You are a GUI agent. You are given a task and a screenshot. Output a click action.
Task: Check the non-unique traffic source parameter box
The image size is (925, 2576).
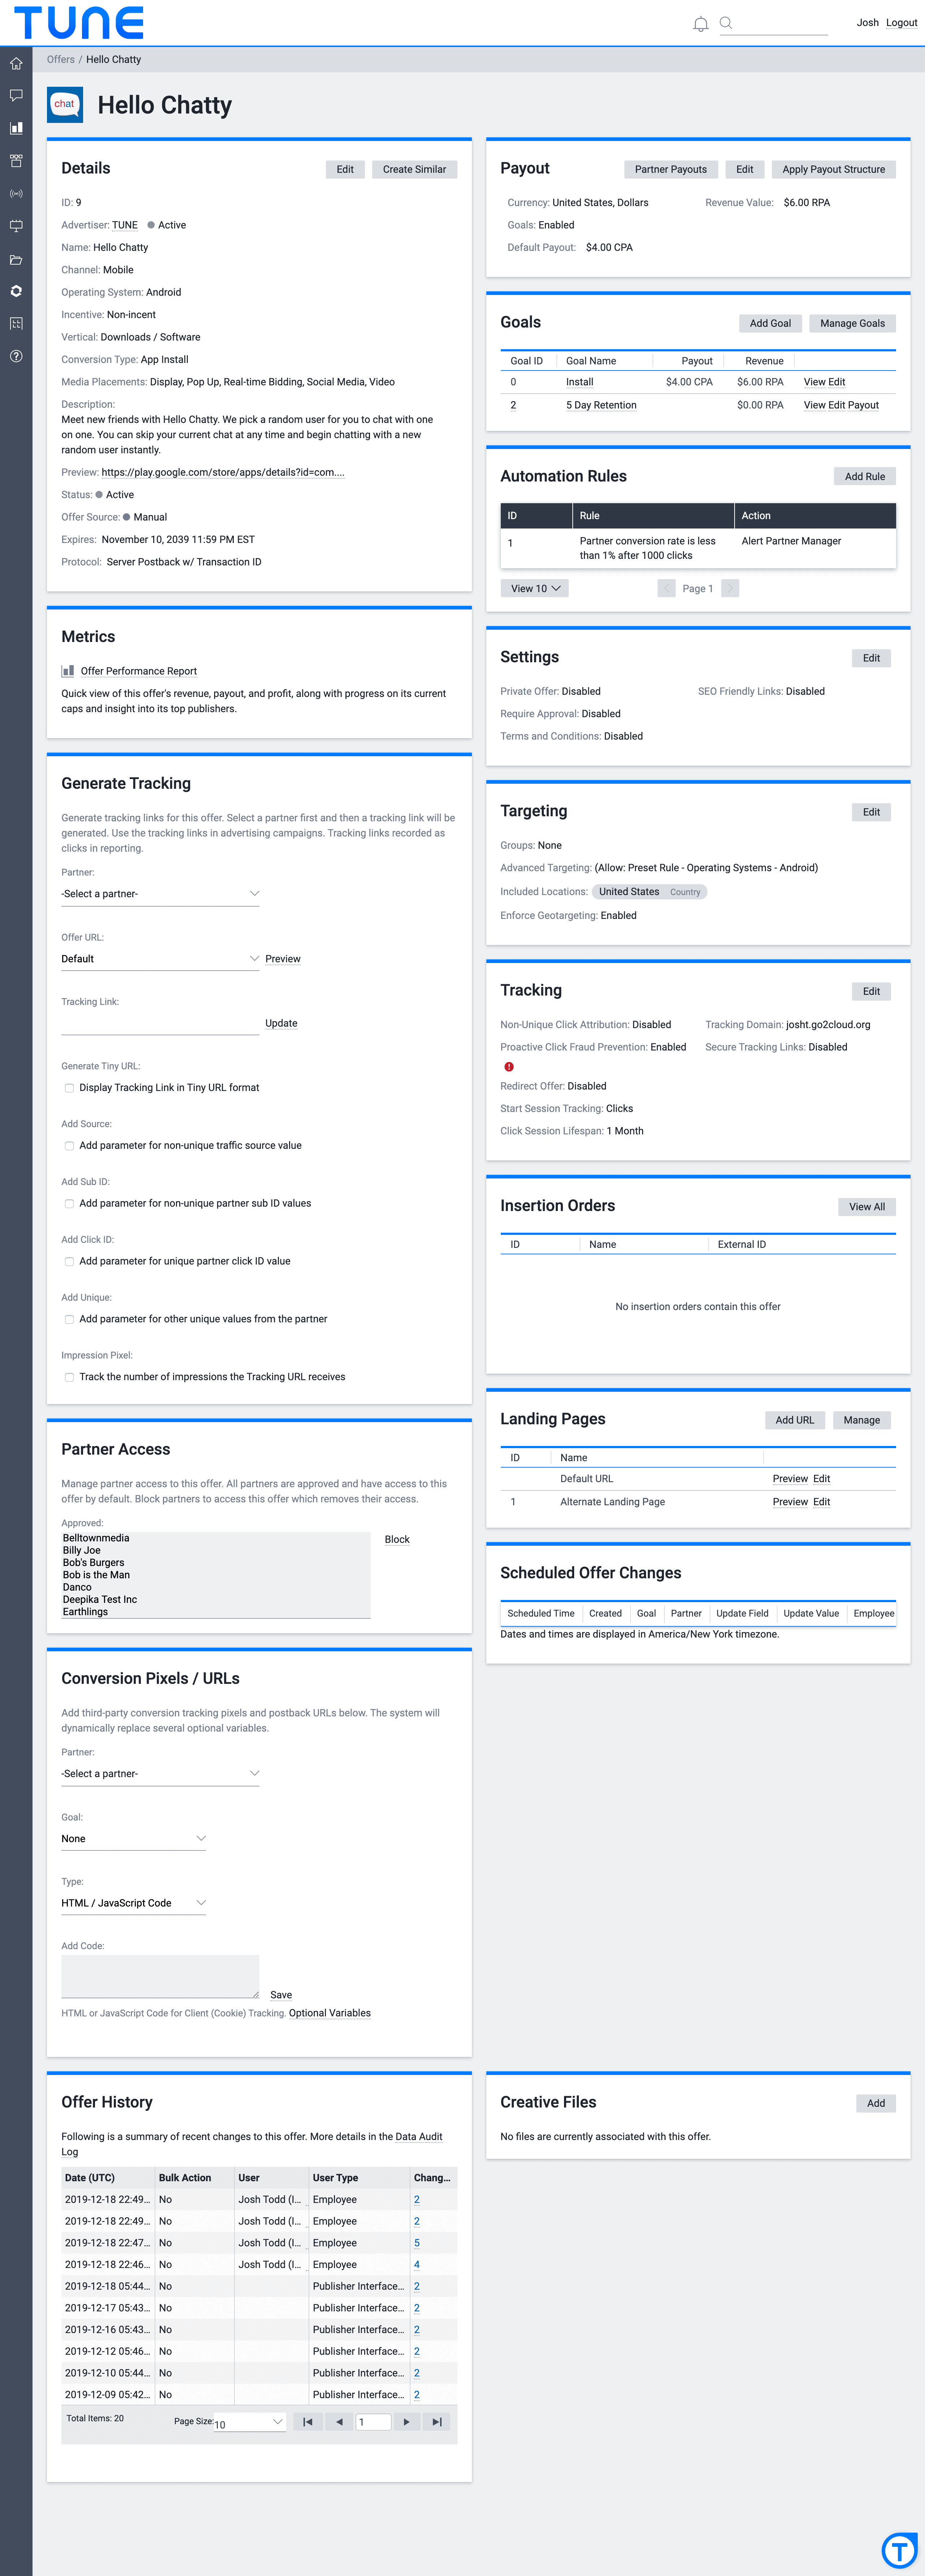[69, 1146]
